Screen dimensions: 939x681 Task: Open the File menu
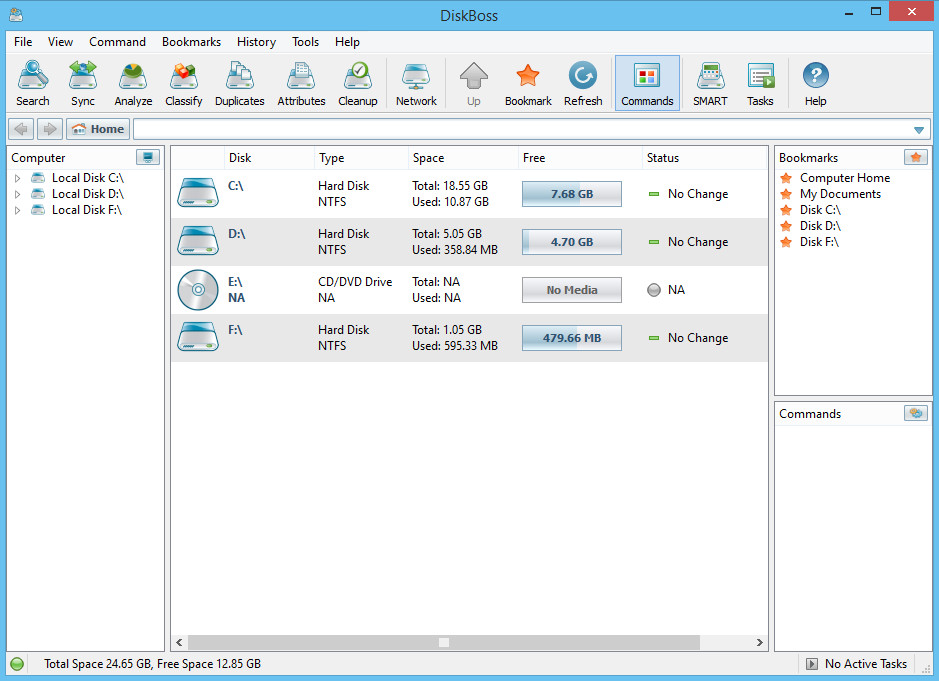[x=23, y=42]
